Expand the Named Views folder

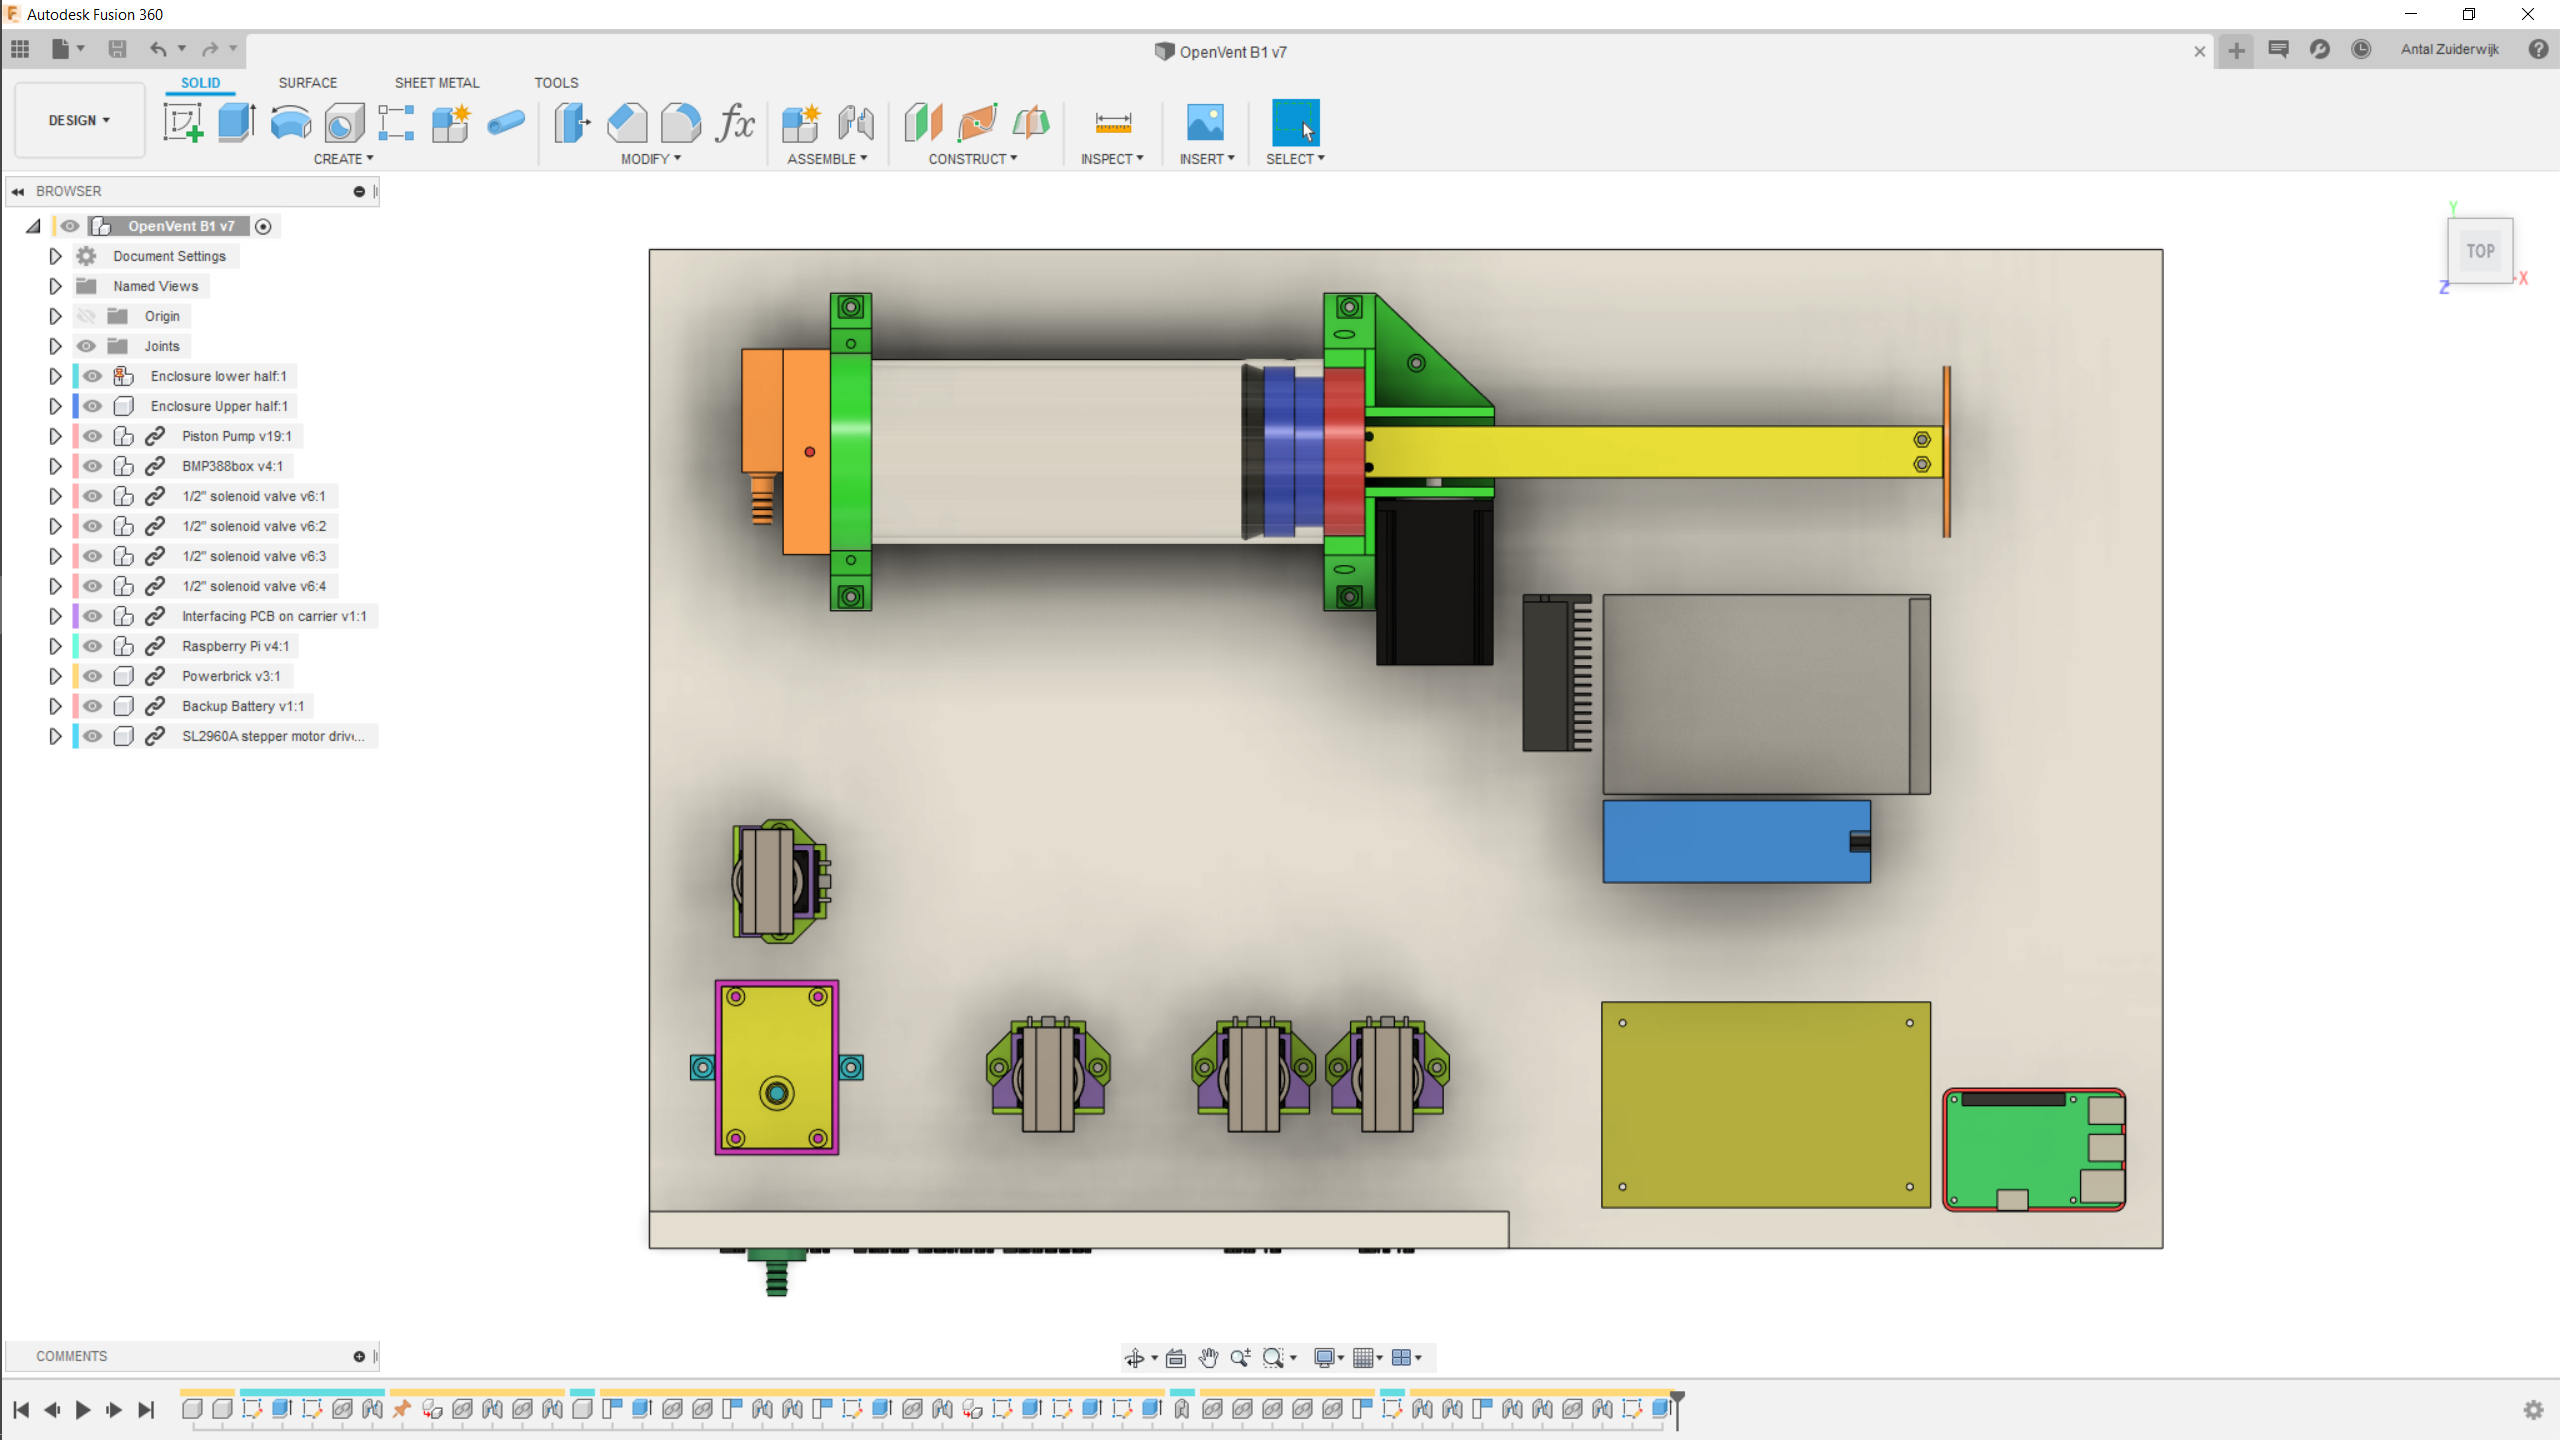(55, 286)
